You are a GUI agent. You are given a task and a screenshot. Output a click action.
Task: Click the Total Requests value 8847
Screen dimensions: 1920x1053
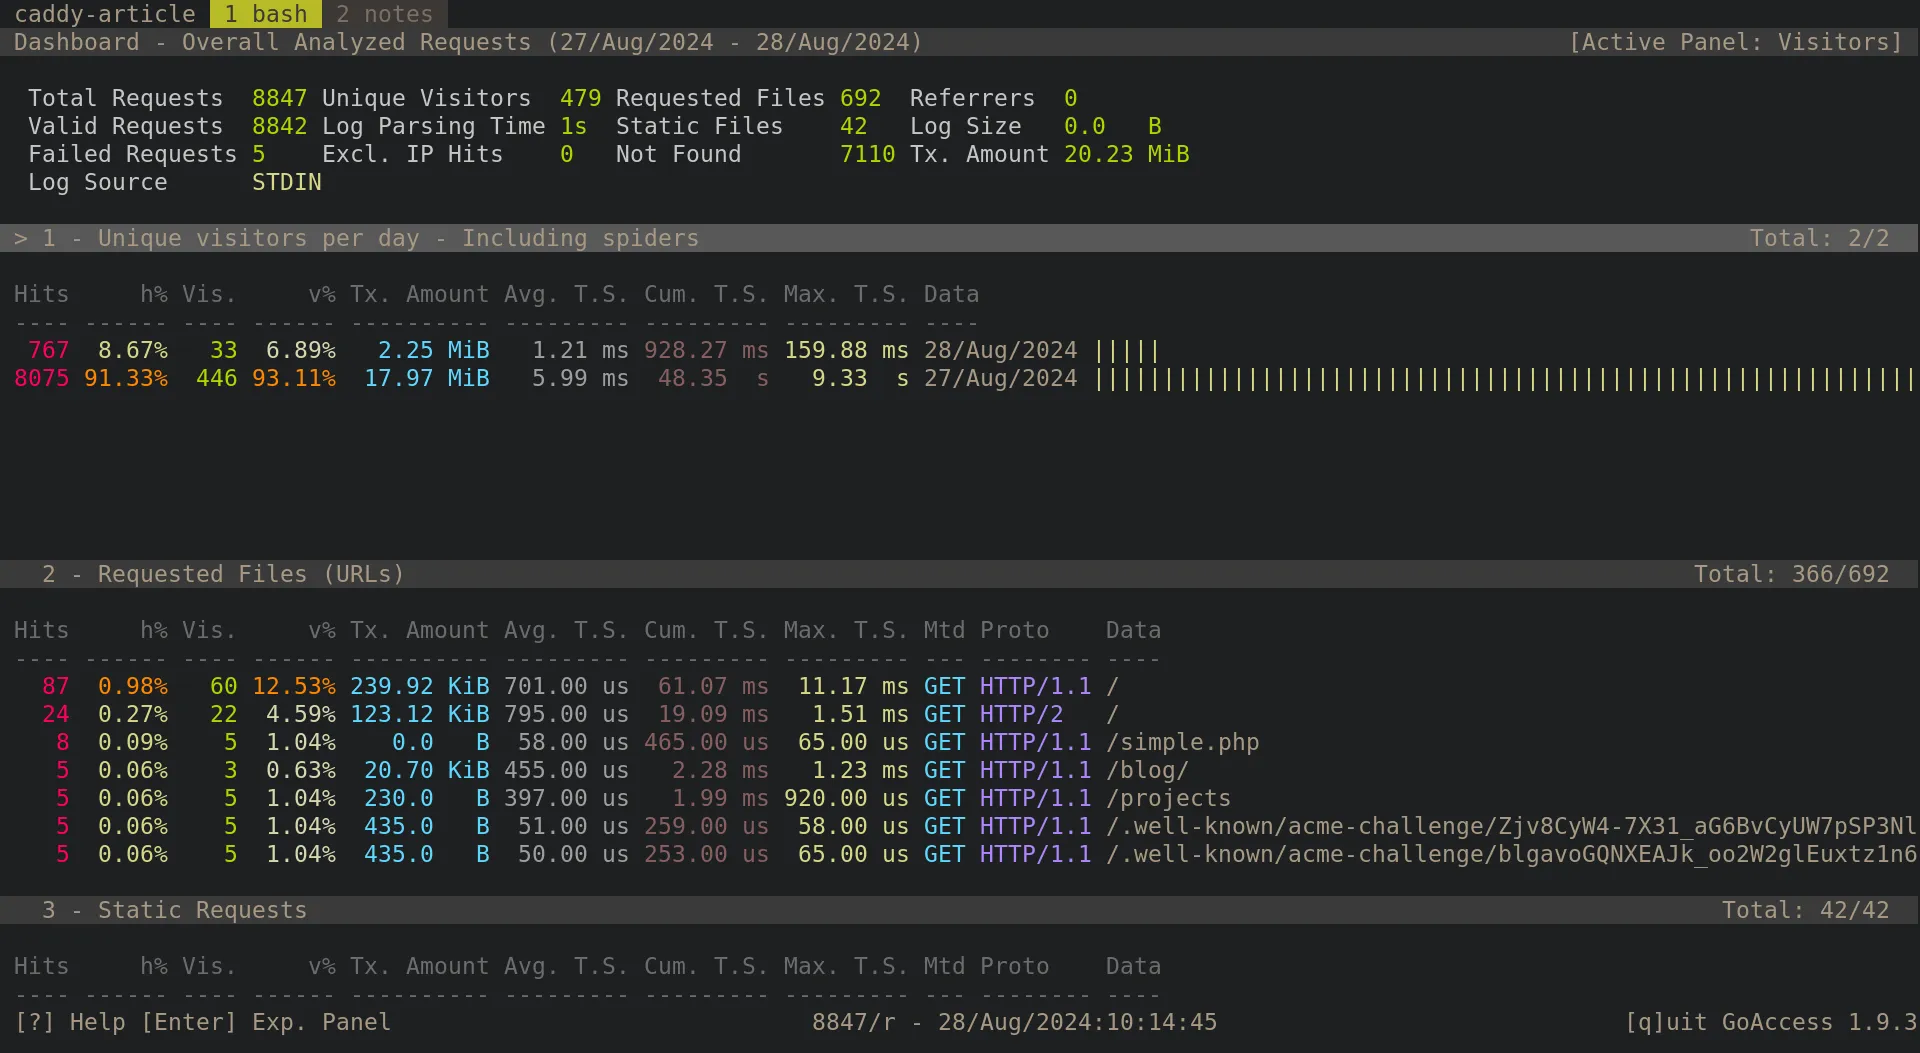pyautogui.click(x=280, y=98)
